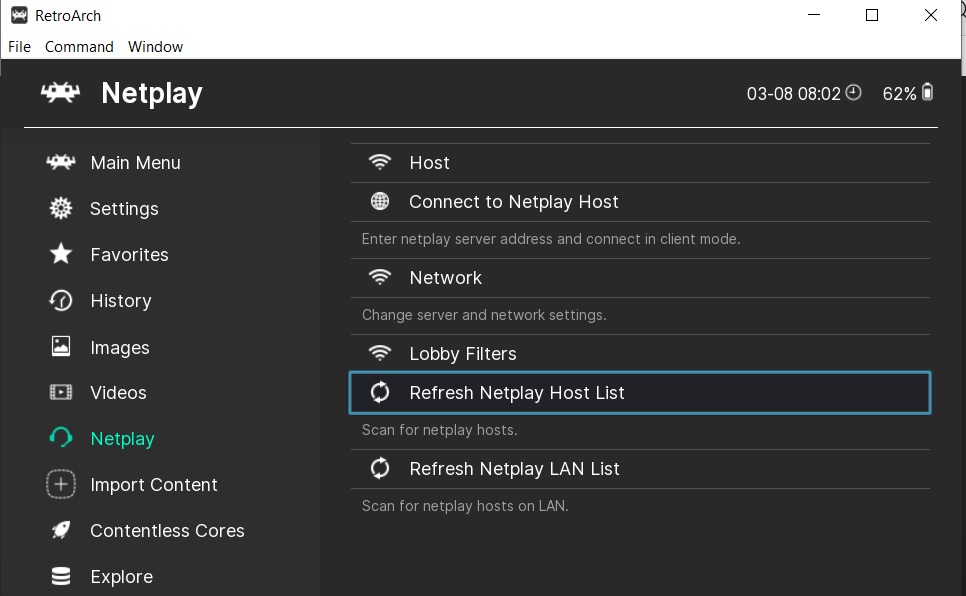
Task: Open the Command menu
Action: [x=79, y=46]
